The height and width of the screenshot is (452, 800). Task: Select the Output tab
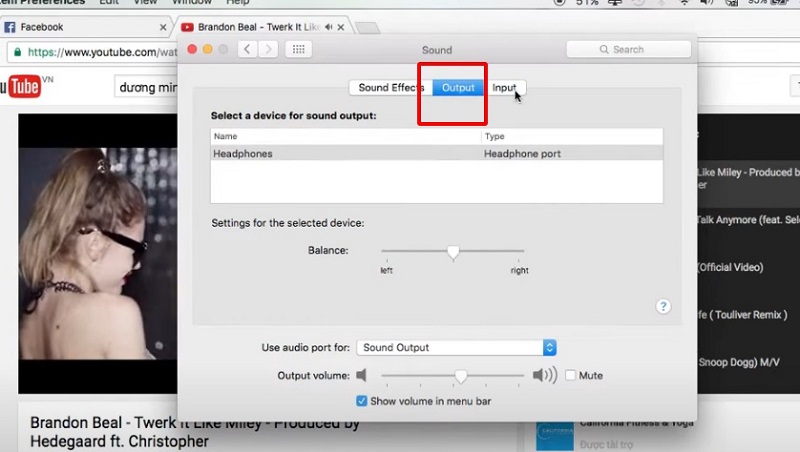coord(458,88)
